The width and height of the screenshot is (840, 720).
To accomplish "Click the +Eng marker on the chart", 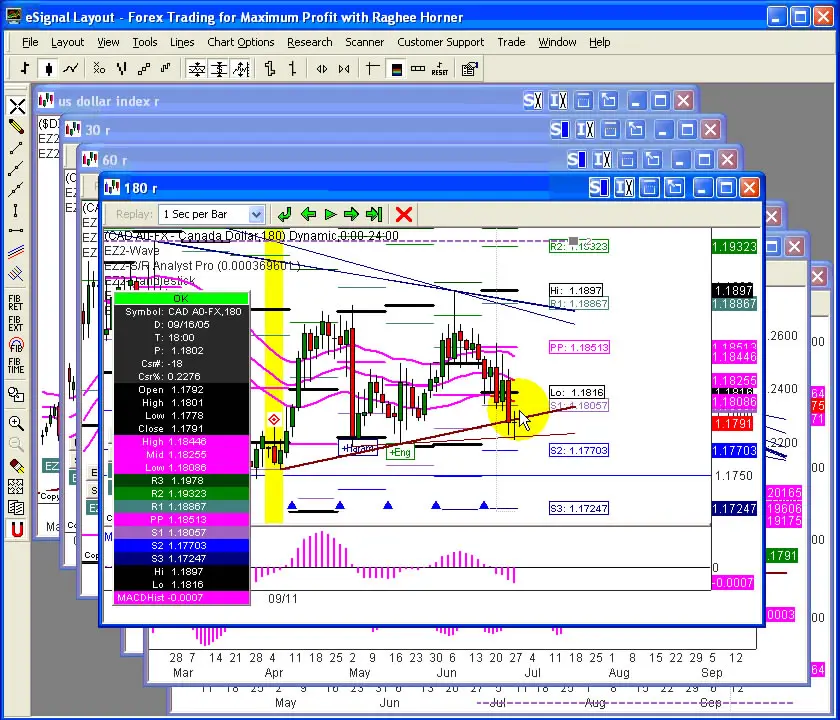I will click(400, 452).
